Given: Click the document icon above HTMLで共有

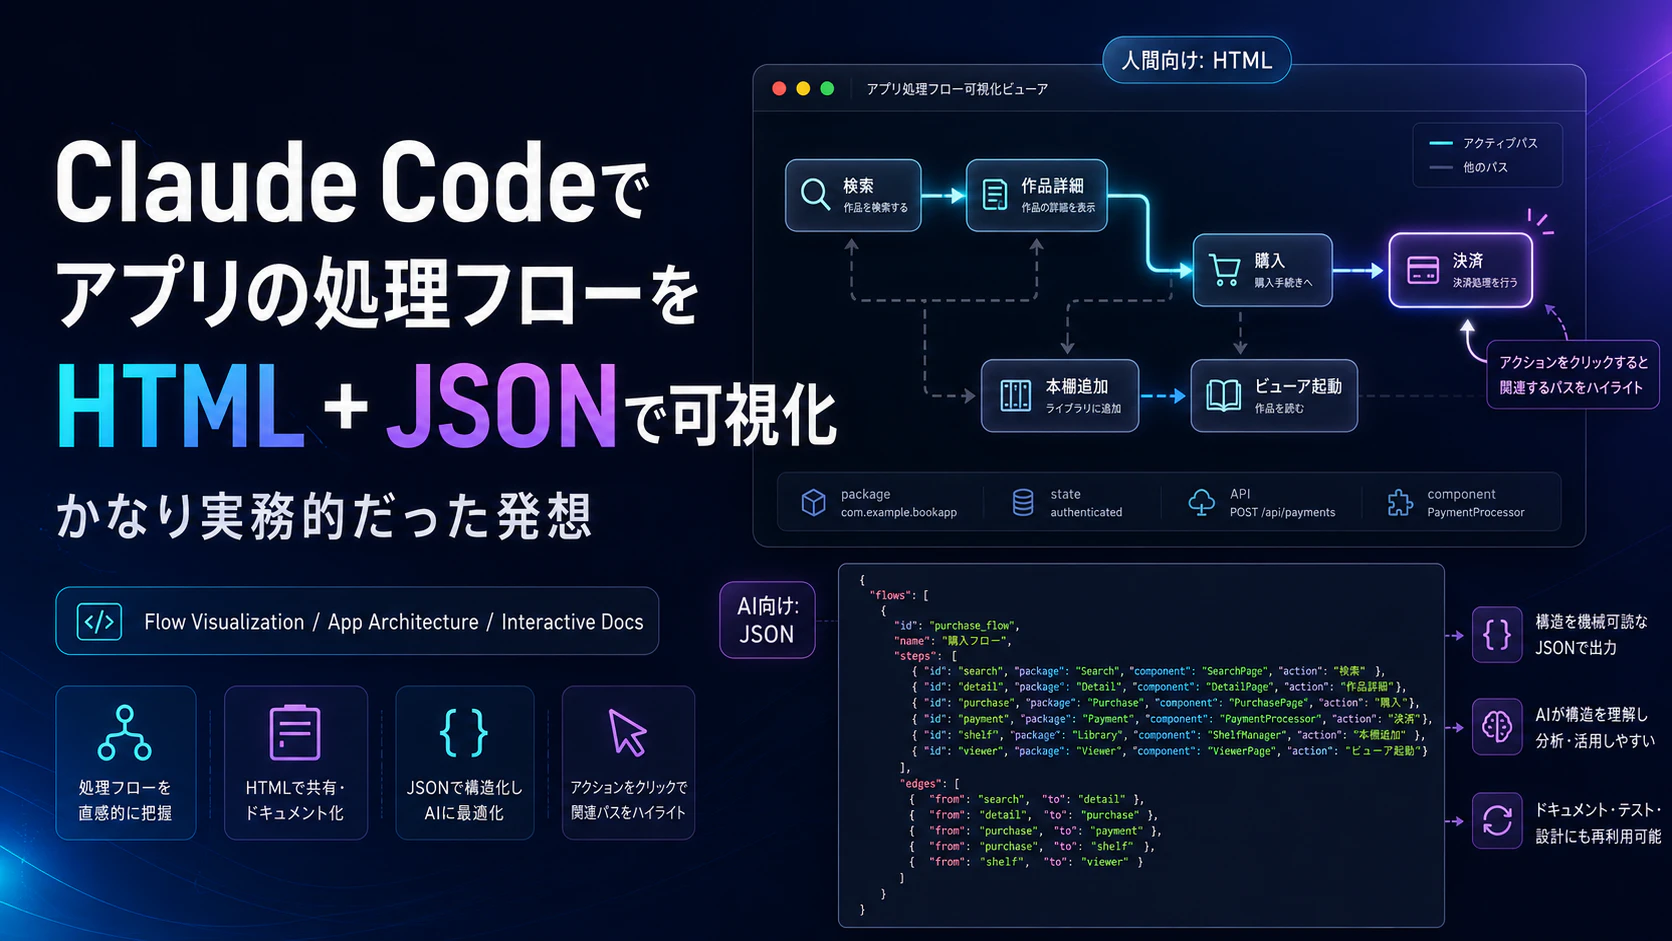Looking at the screenshot, I should pos(294,732).
